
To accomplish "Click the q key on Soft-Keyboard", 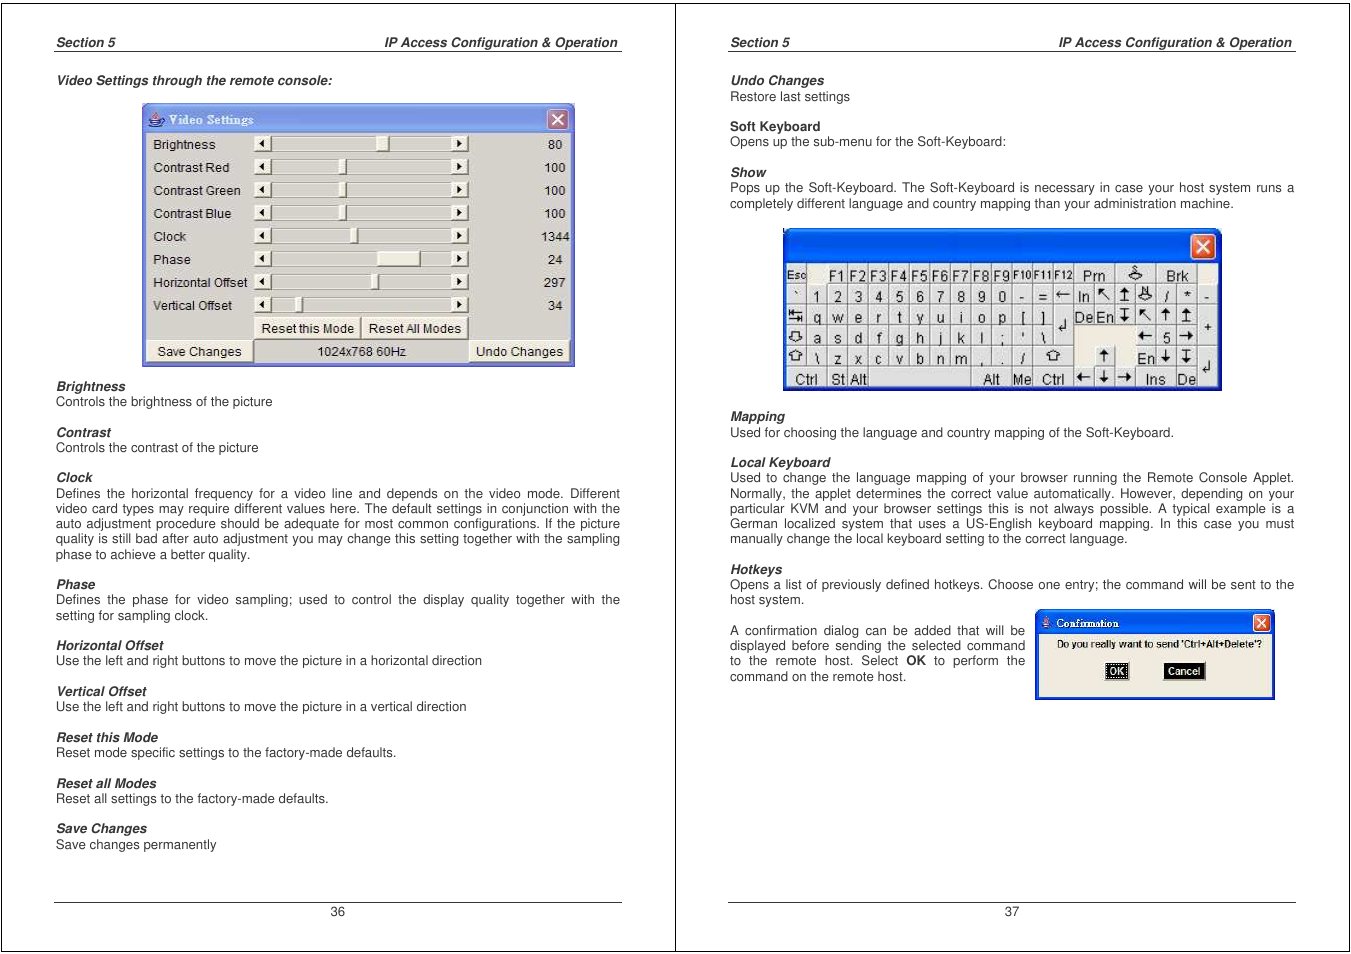I will tap(817, 315).
